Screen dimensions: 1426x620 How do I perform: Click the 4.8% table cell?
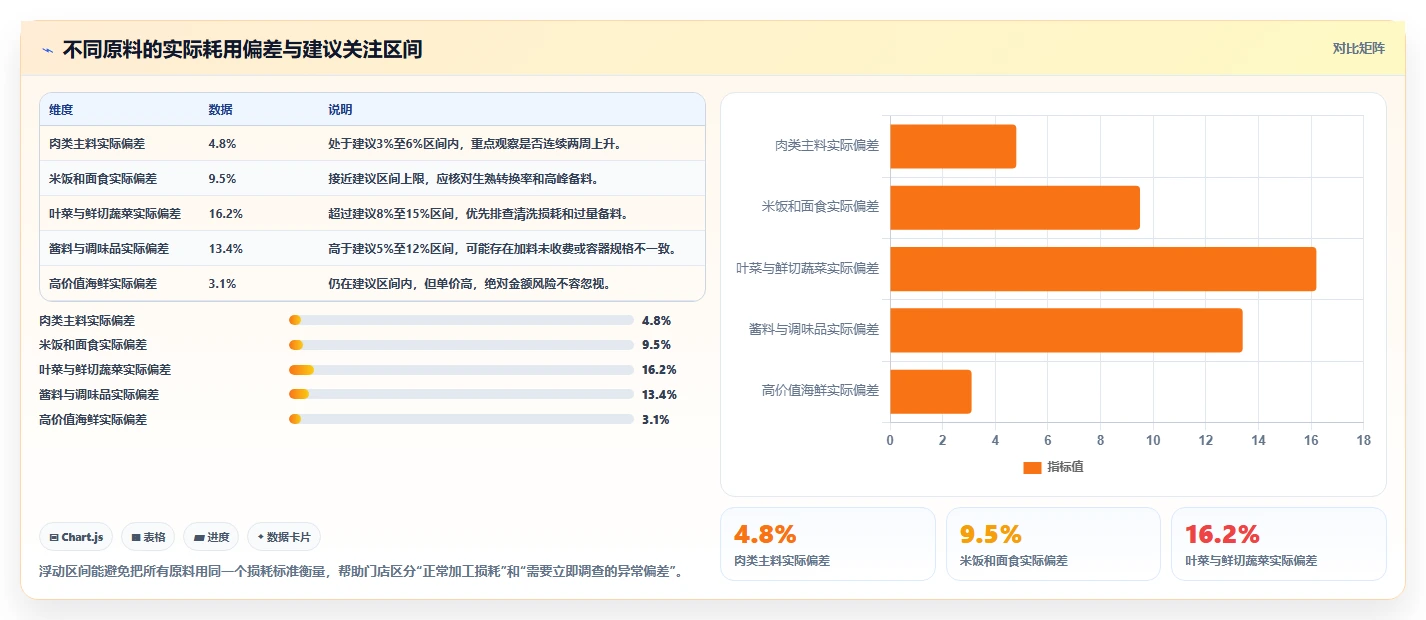222,144
